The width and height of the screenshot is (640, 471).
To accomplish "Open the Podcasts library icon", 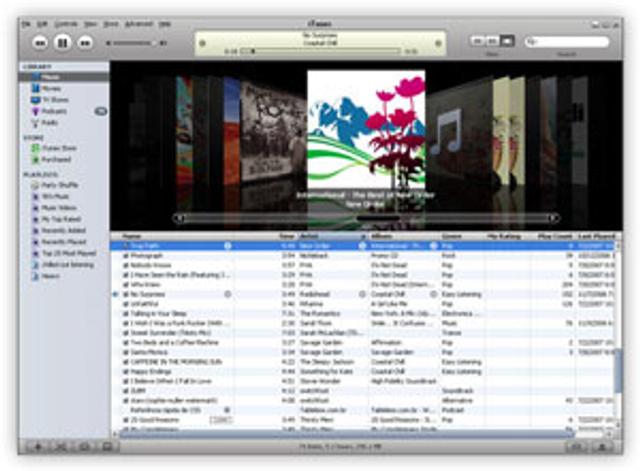I will click(36, 111).
